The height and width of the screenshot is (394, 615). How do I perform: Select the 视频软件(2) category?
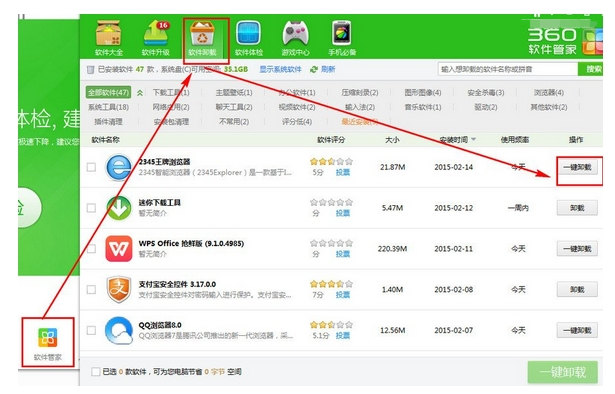297,107
